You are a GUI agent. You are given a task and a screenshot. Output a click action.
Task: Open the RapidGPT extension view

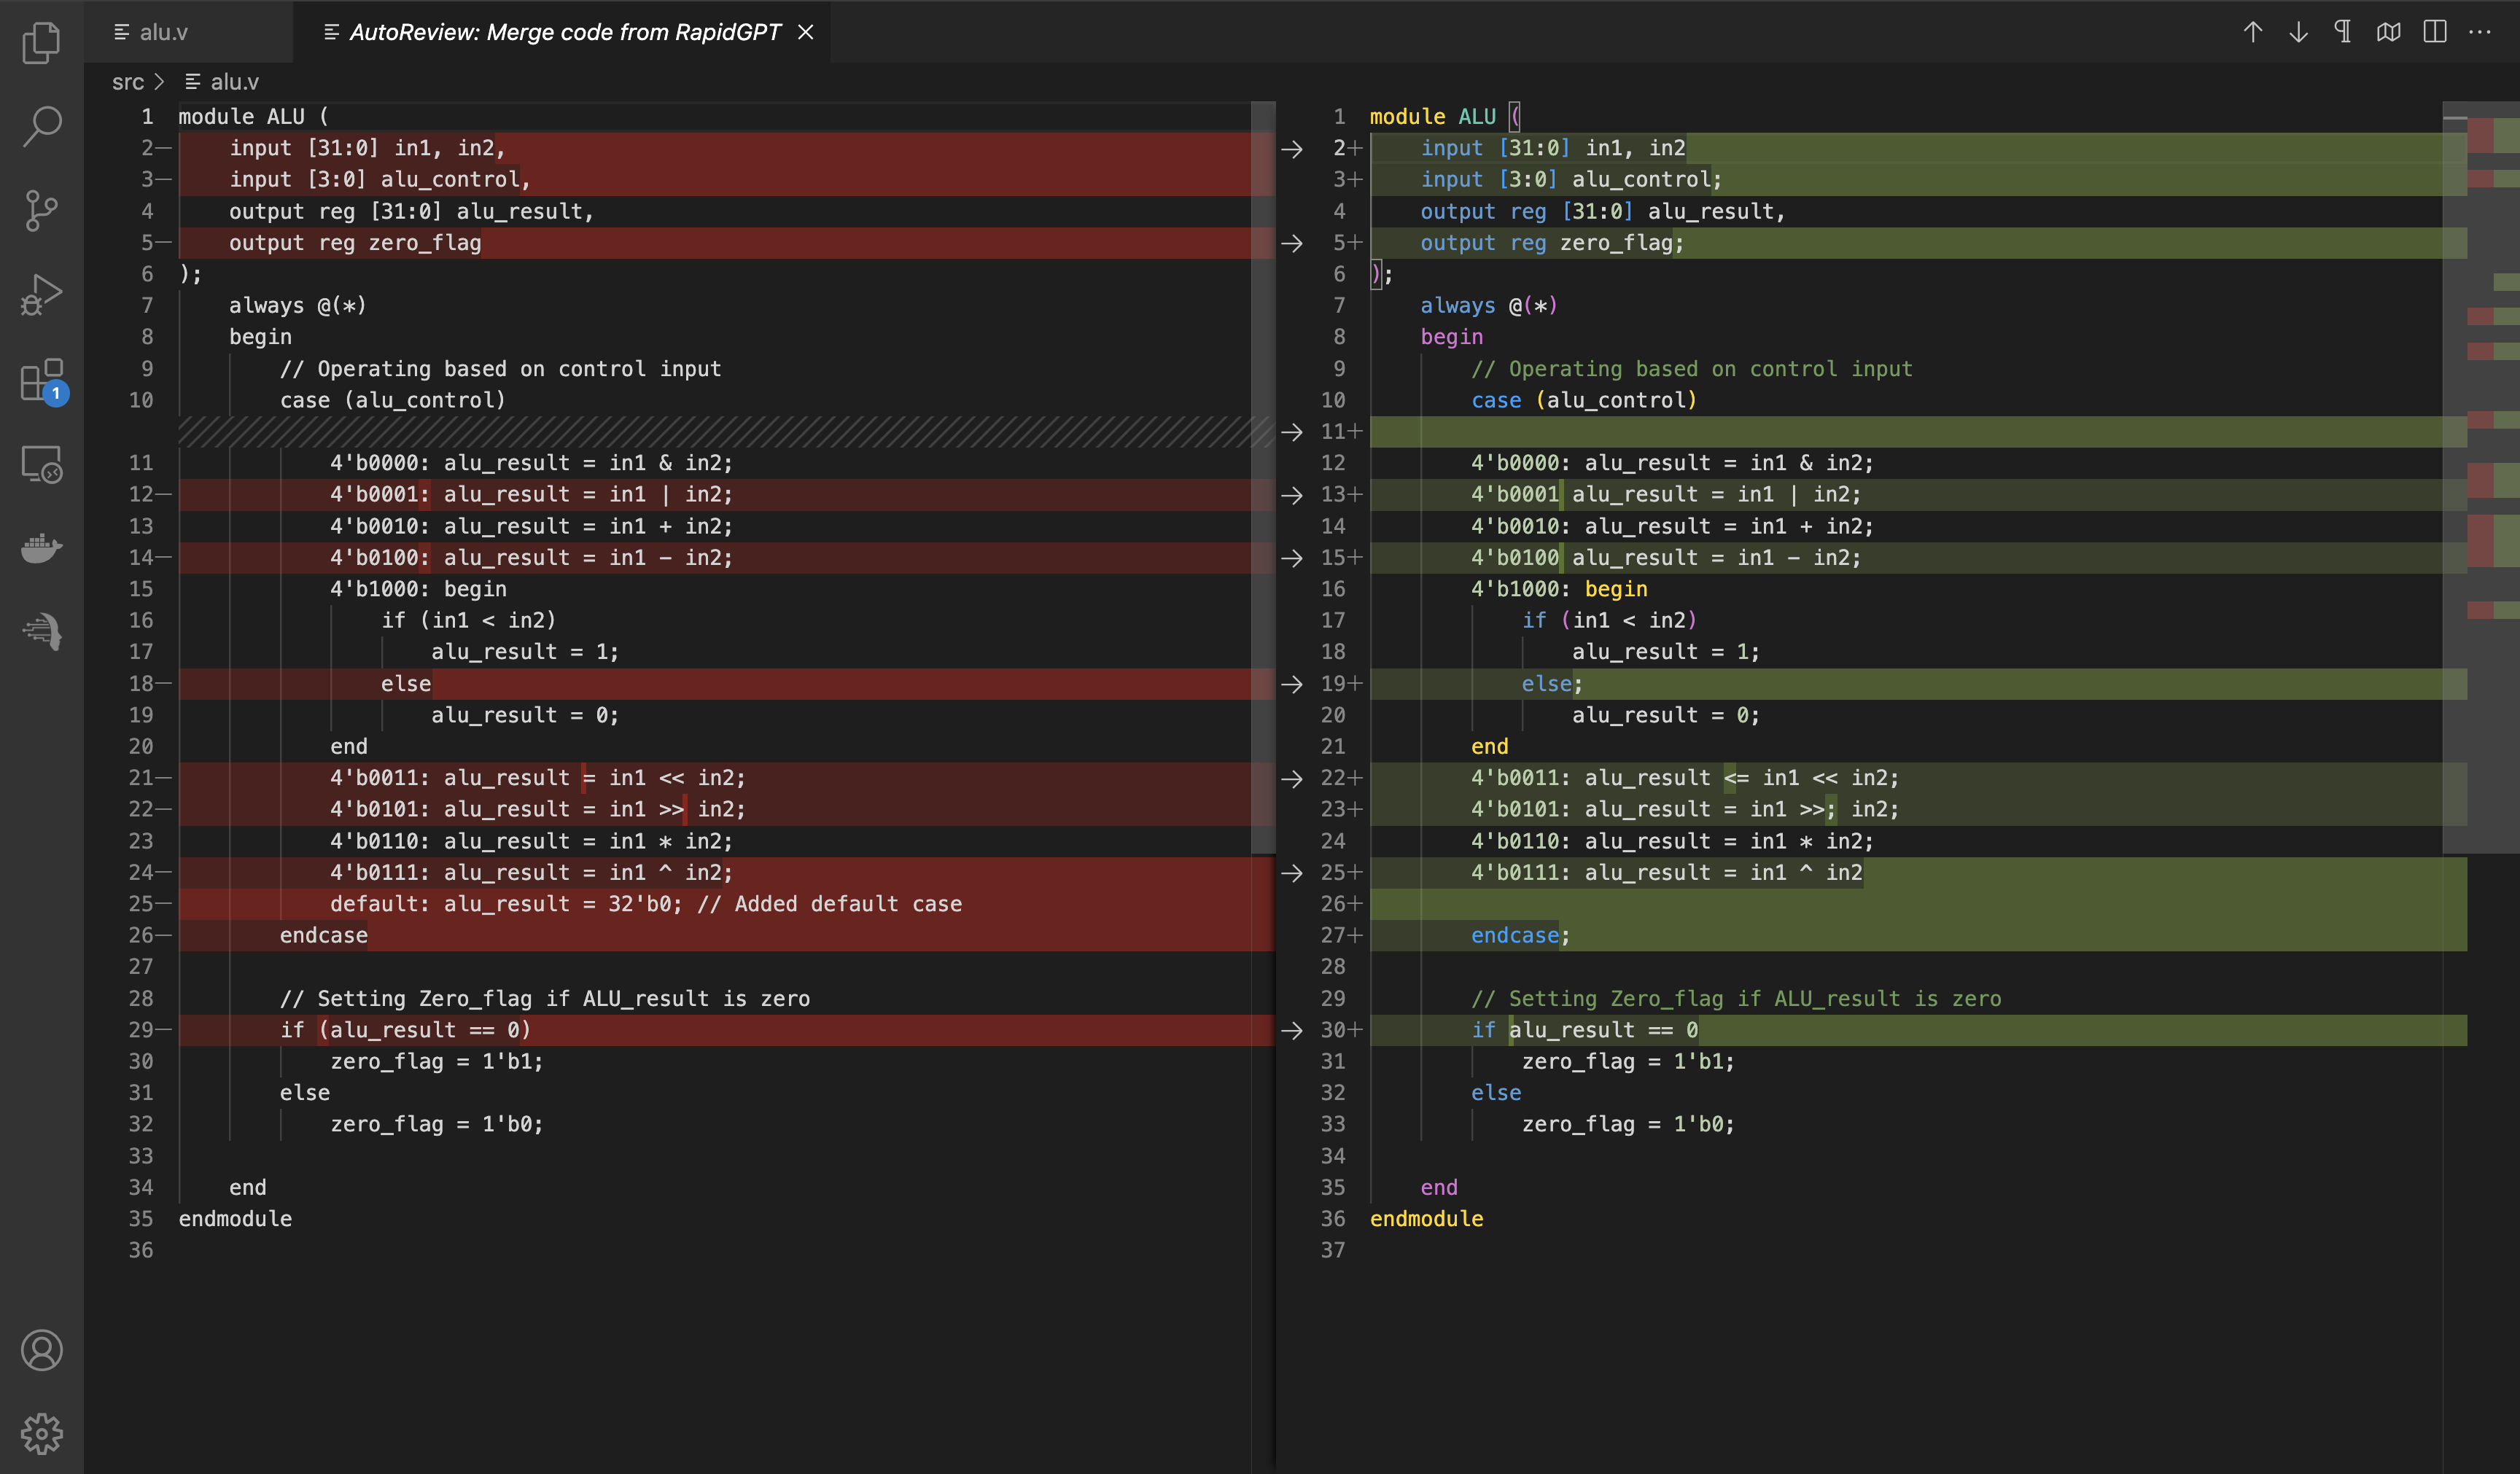(41, 631)
